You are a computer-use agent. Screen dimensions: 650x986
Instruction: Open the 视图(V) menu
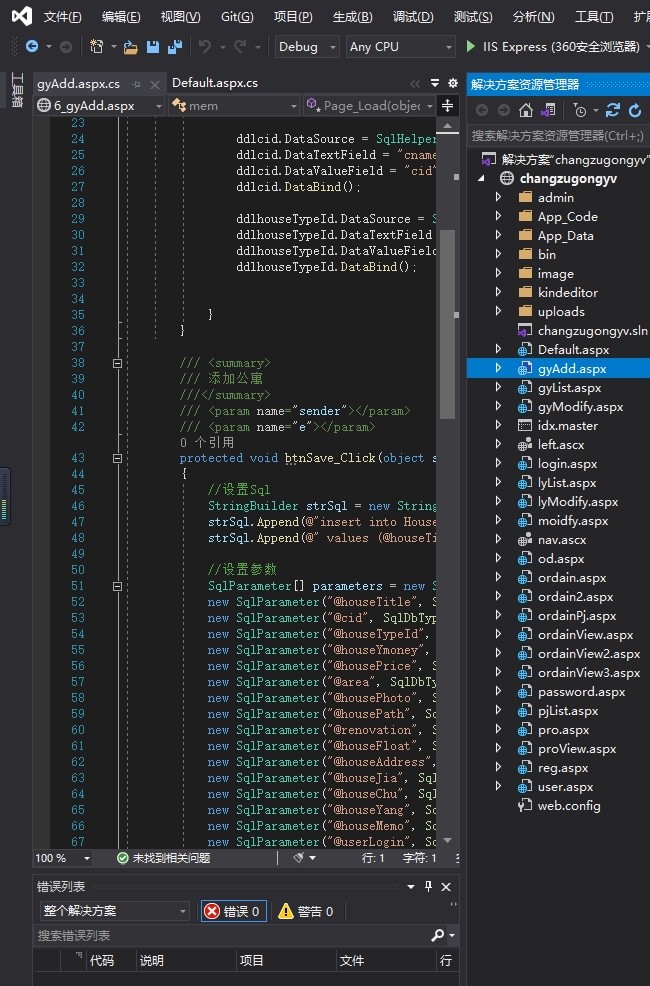click(x=180, y=16)
